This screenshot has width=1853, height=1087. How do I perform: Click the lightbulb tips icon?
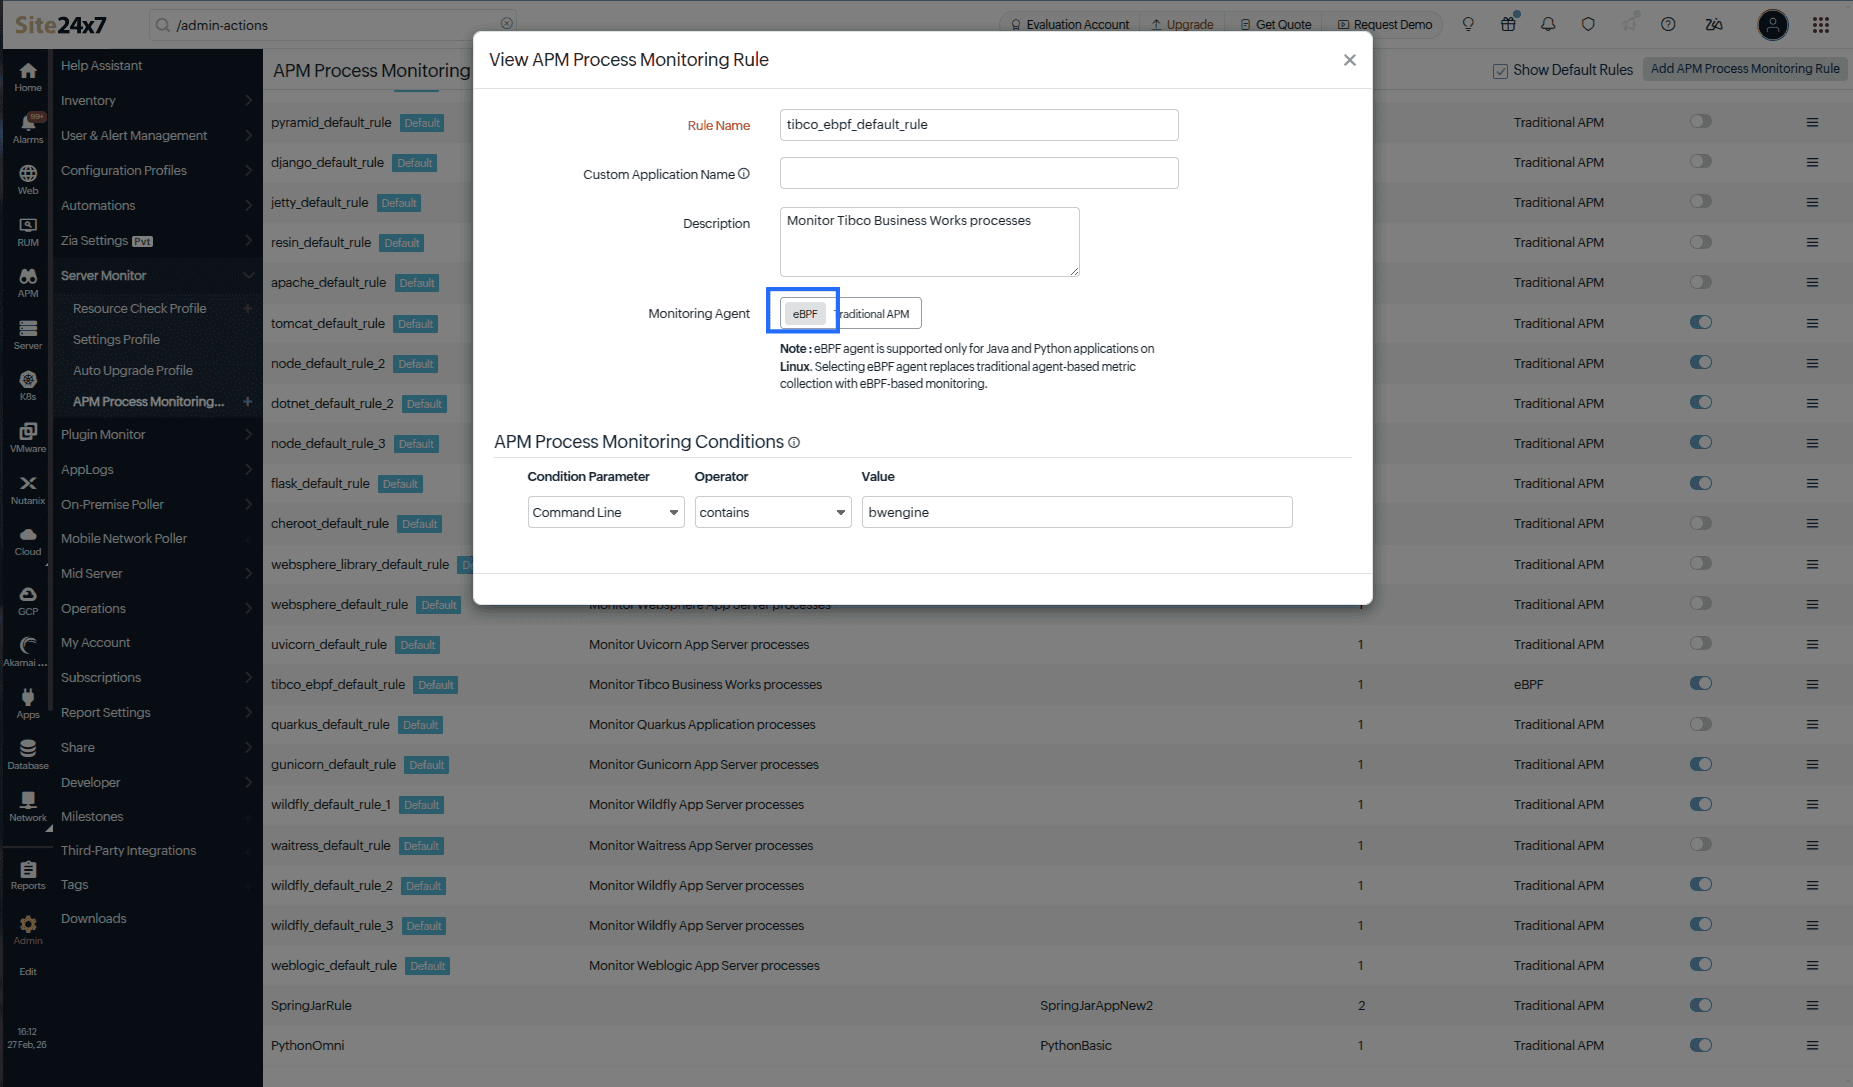click(x=1468, y=24)
